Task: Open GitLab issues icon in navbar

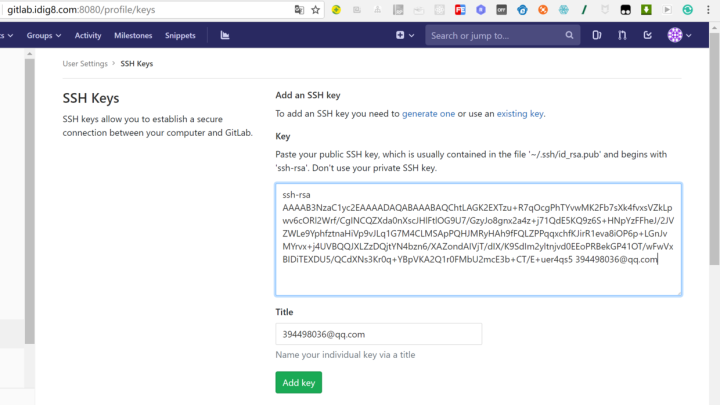Action: [596, 35]
